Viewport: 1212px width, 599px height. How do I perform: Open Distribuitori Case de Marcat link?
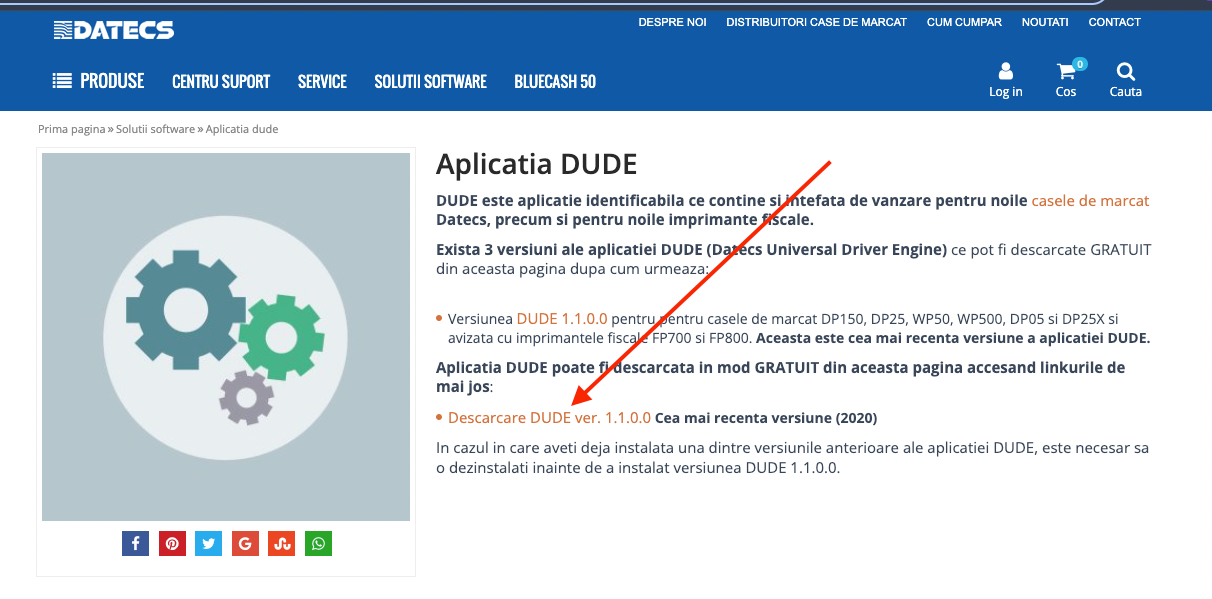[816, 22]
